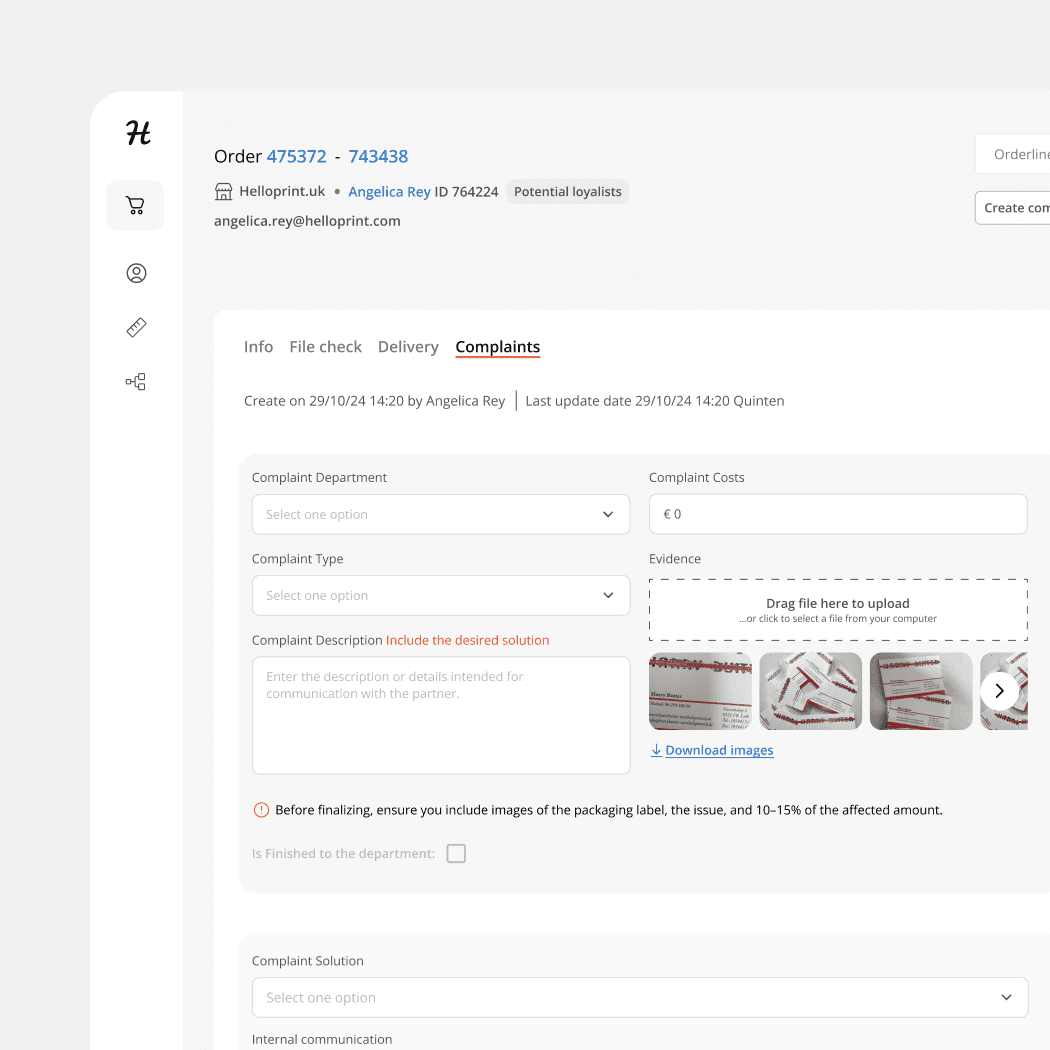Expand the Complaint Type selector
1050x1050 pixels.
click(441, 595)
